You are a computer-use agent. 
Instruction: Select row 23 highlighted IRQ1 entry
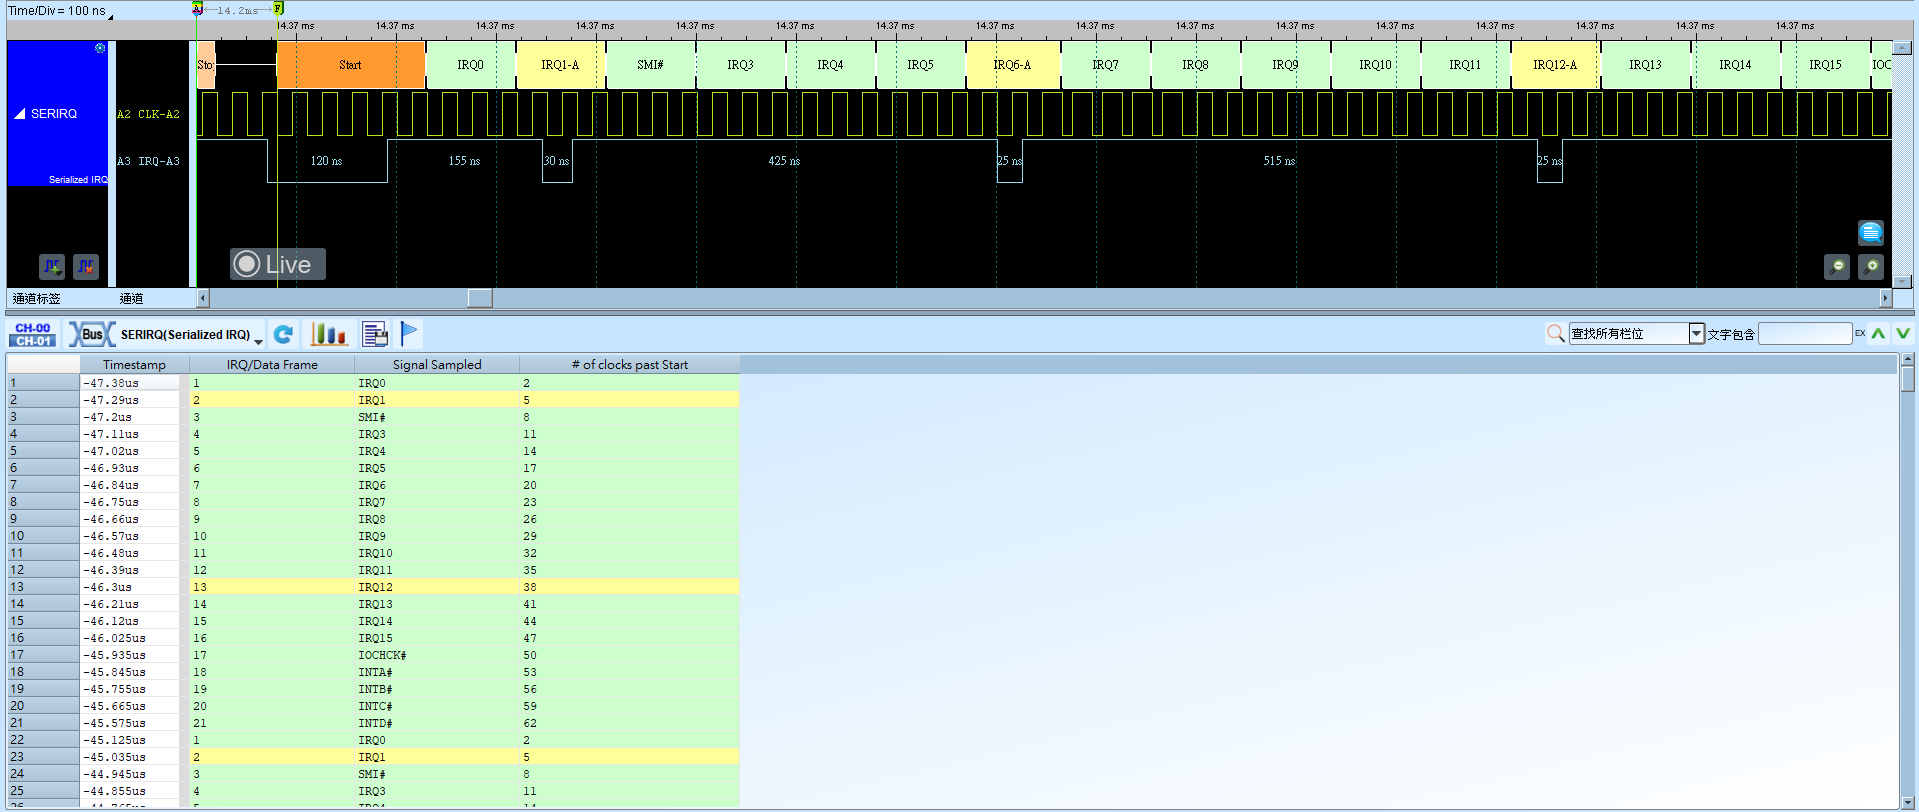click(x=464, y=757)
